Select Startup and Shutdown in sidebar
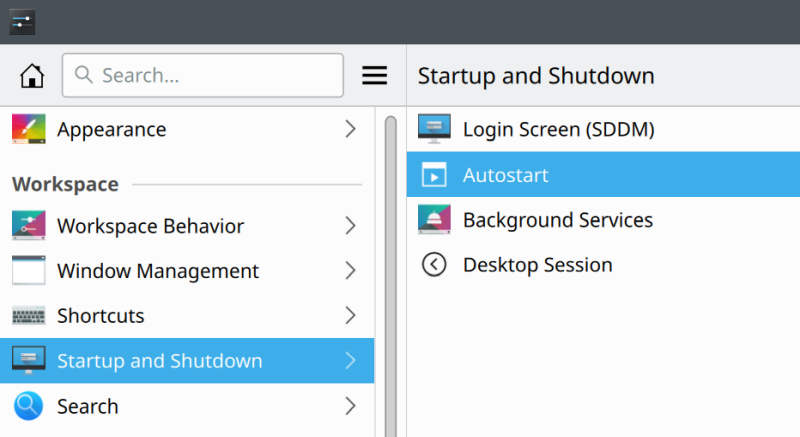The image size is (800, 437). (187, 361)
